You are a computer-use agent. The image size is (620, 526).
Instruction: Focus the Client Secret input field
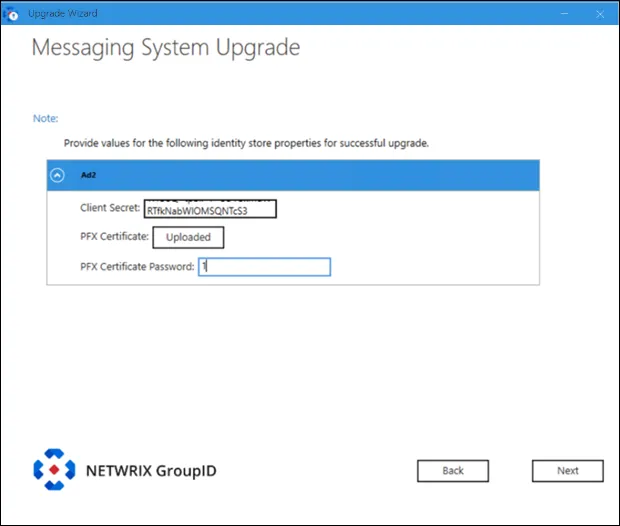(x=210, y=209)
